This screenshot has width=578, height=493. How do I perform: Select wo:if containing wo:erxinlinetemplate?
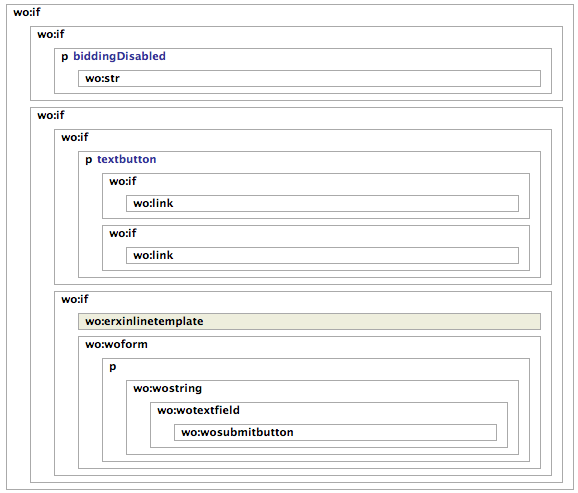pyautogui.click(x=74, y=299)
